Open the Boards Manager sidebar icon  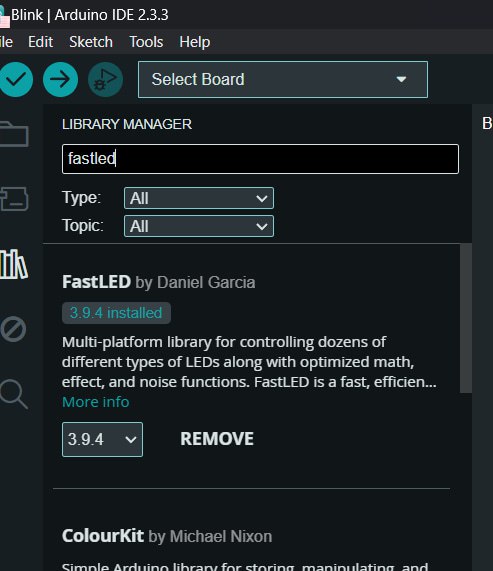coord(14,199)
